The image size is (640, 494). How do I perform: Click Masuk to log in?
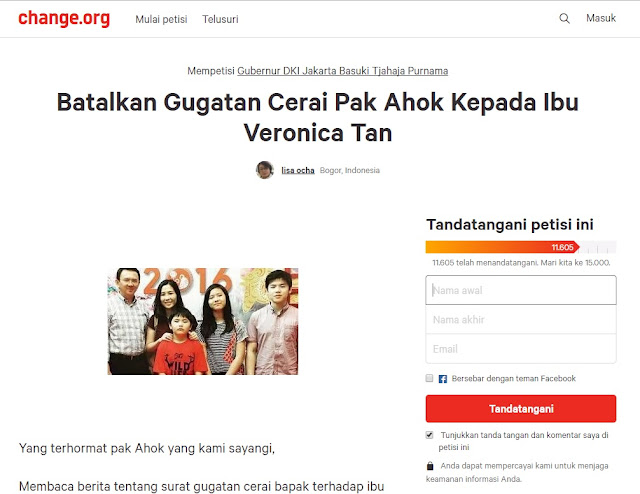point(601,18)
